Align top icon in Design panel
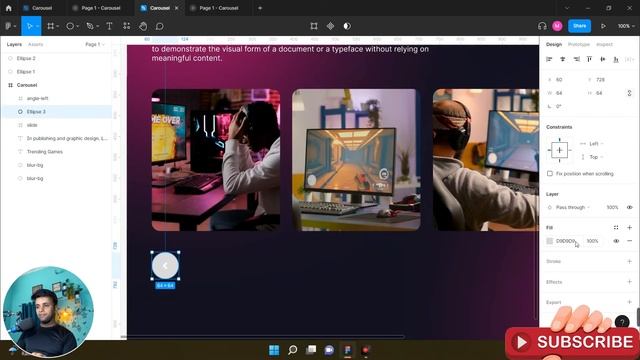The image size is (640, 360). pos(589,59)
